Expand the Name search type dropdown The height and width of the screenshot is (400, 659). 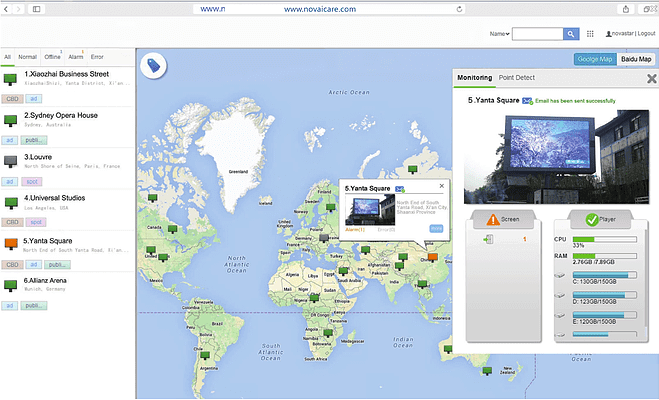[500, 34]
